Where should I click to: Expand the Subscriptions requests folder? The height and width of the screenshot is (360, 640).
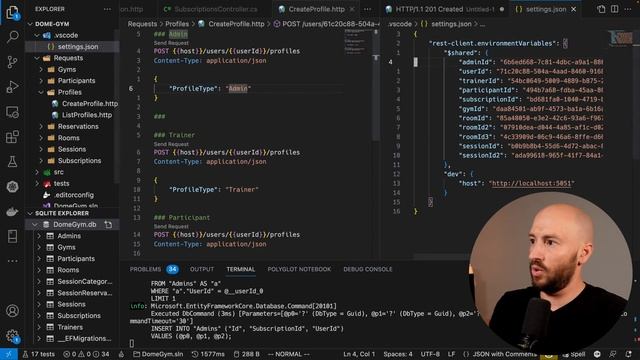tap(41, 161)
